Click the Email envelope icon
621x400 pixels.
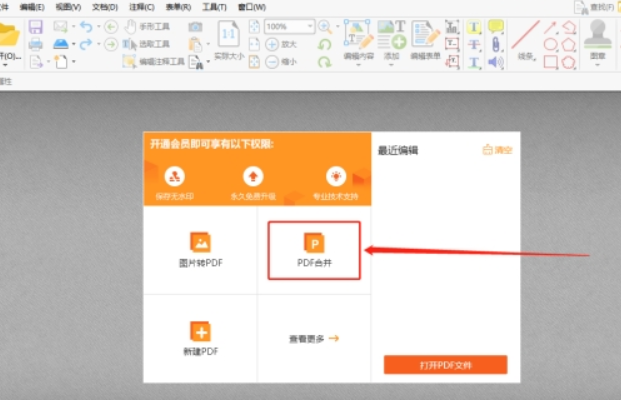pos(60,27)
